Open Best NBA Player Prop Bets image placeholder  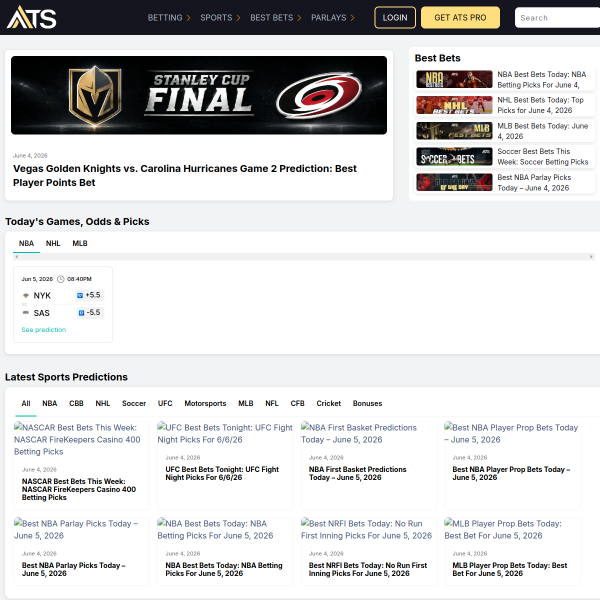tap(511, 434)
